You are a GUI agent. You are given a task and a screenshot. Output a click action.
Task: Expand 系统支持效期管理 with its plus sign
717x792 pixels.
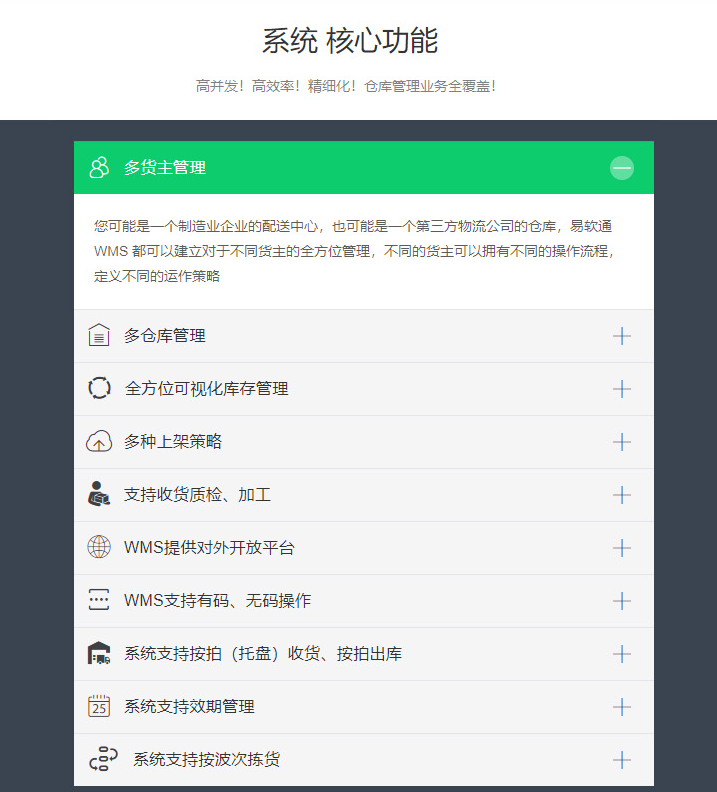click(x=622, y=707)
